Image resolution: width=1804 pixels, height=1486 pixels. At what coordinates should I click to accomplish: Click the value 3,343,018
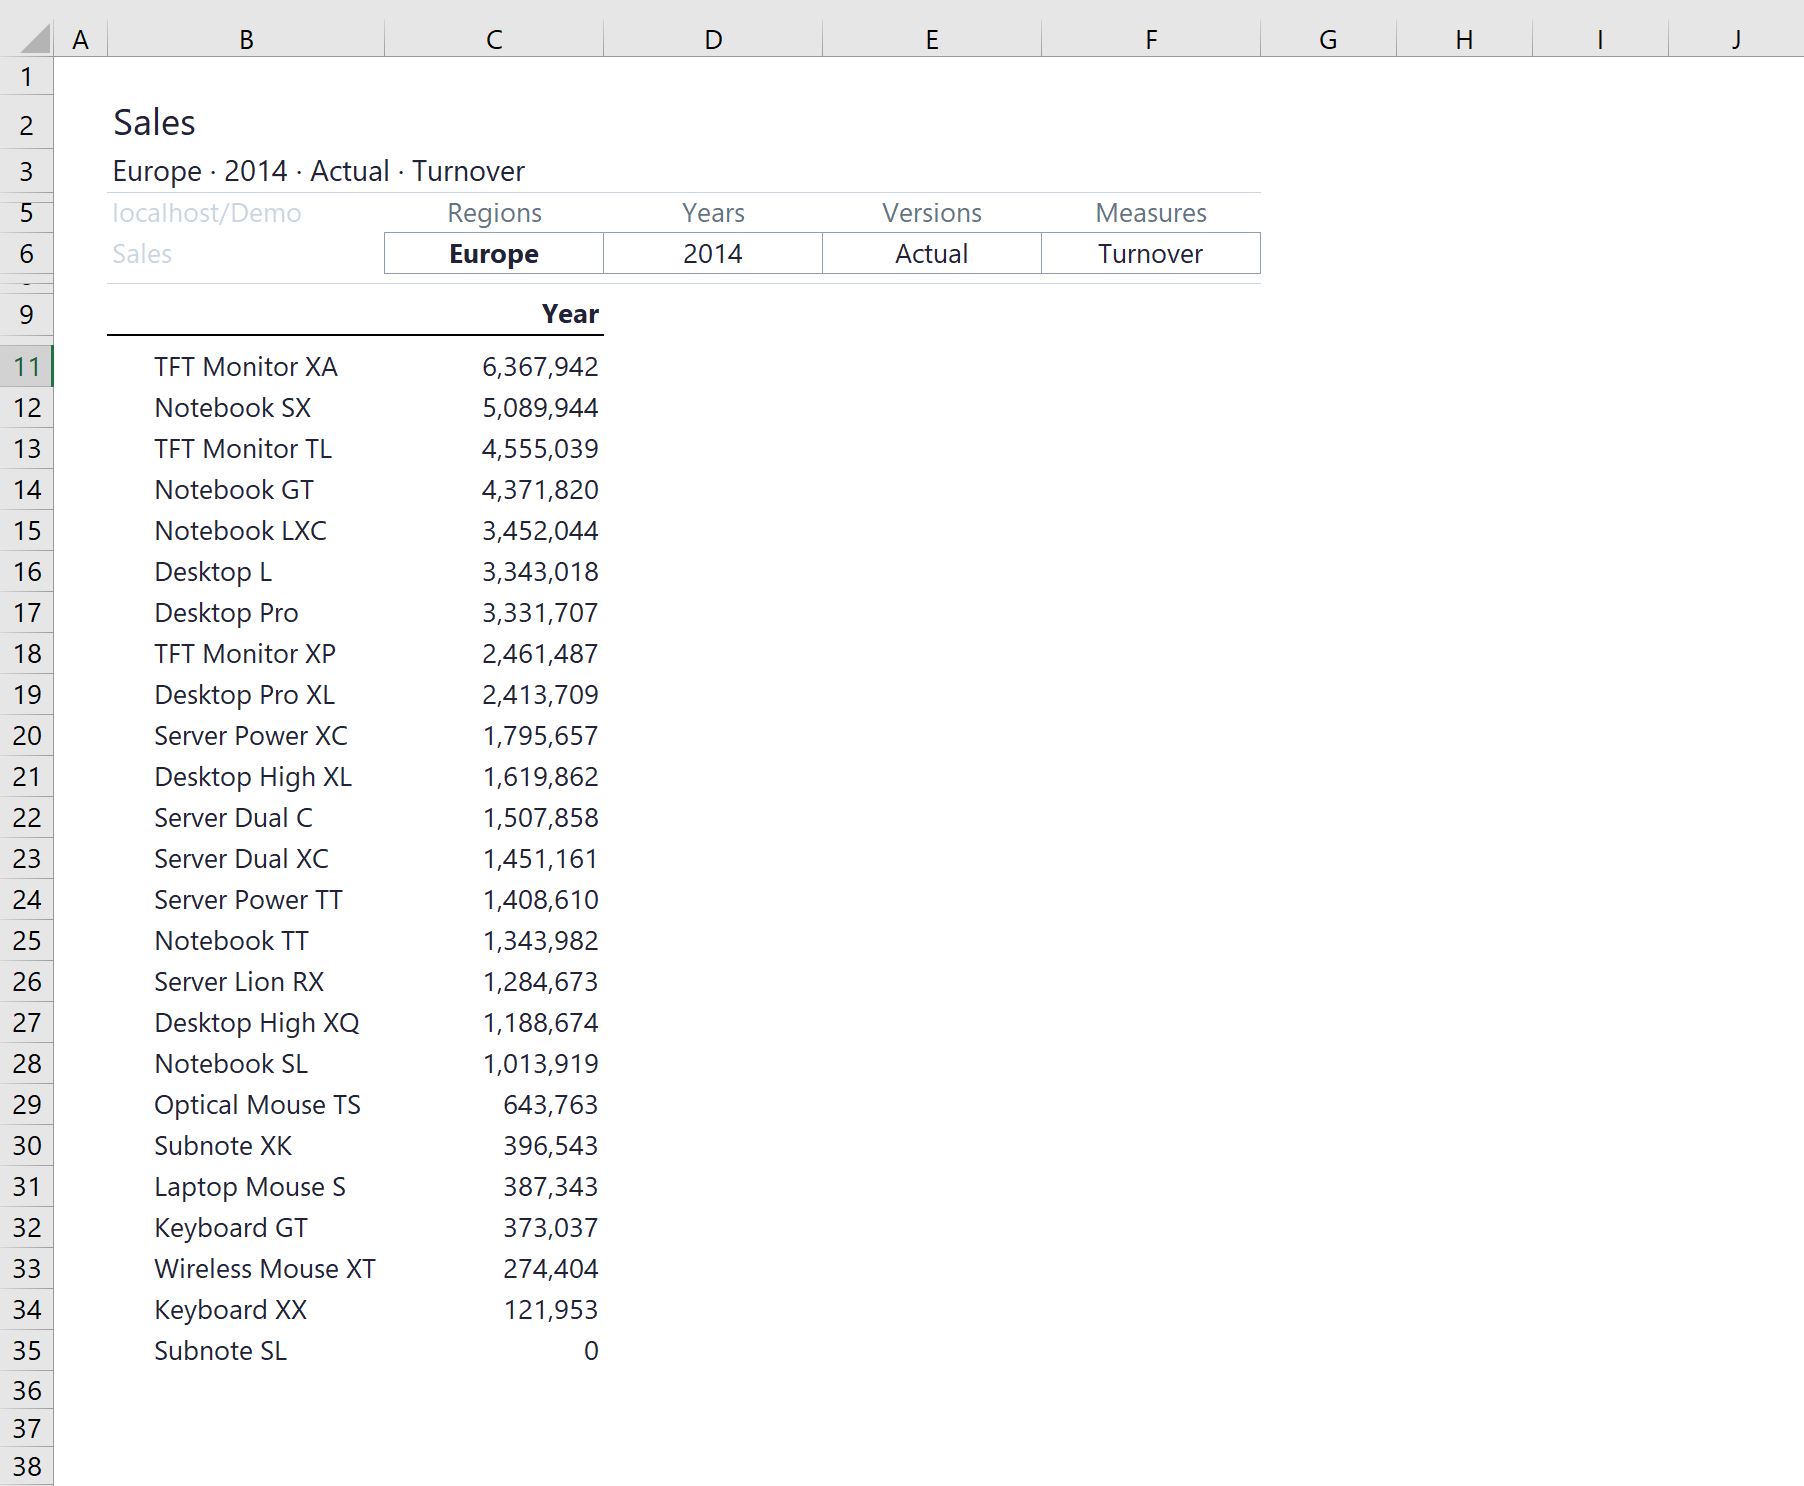click(540, 572)
